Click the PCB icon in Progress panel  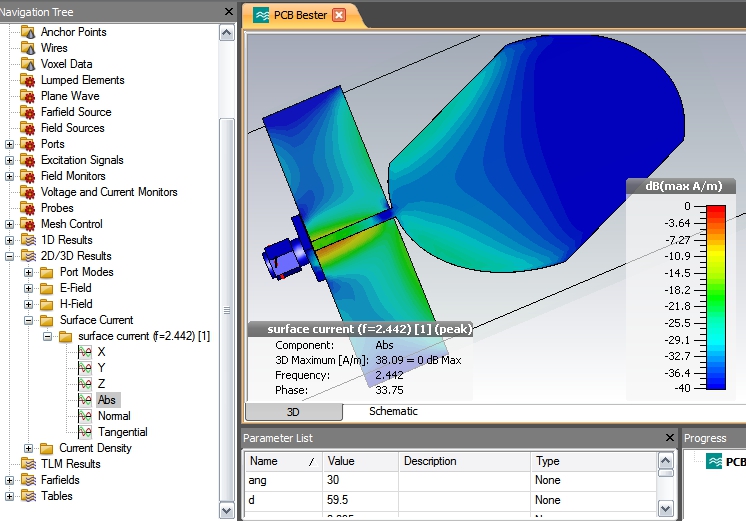tap(714, 461)
